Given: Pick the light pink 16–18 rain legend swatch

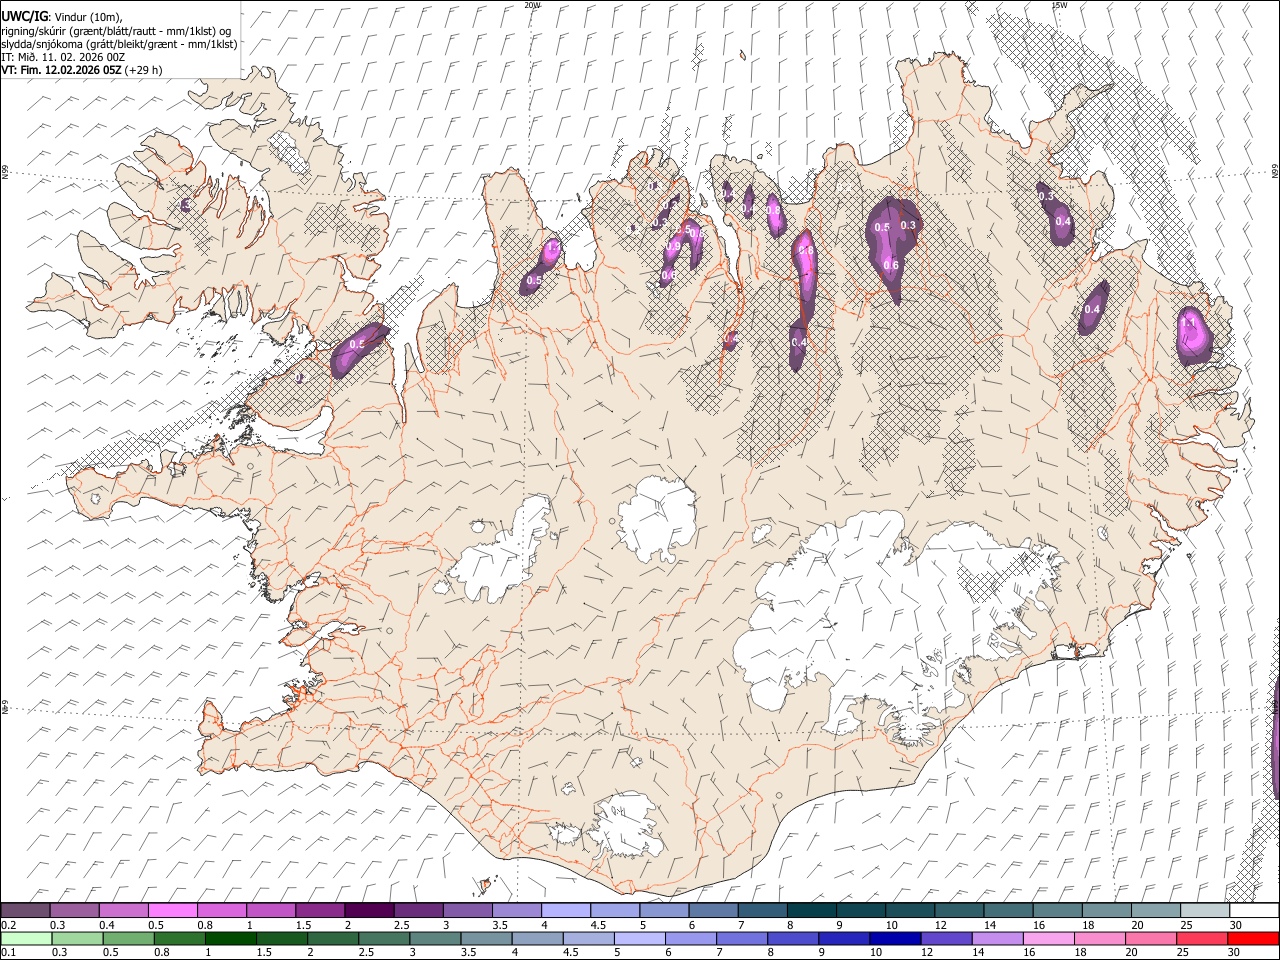Looking at the screenshot, I should (1047, 938).
